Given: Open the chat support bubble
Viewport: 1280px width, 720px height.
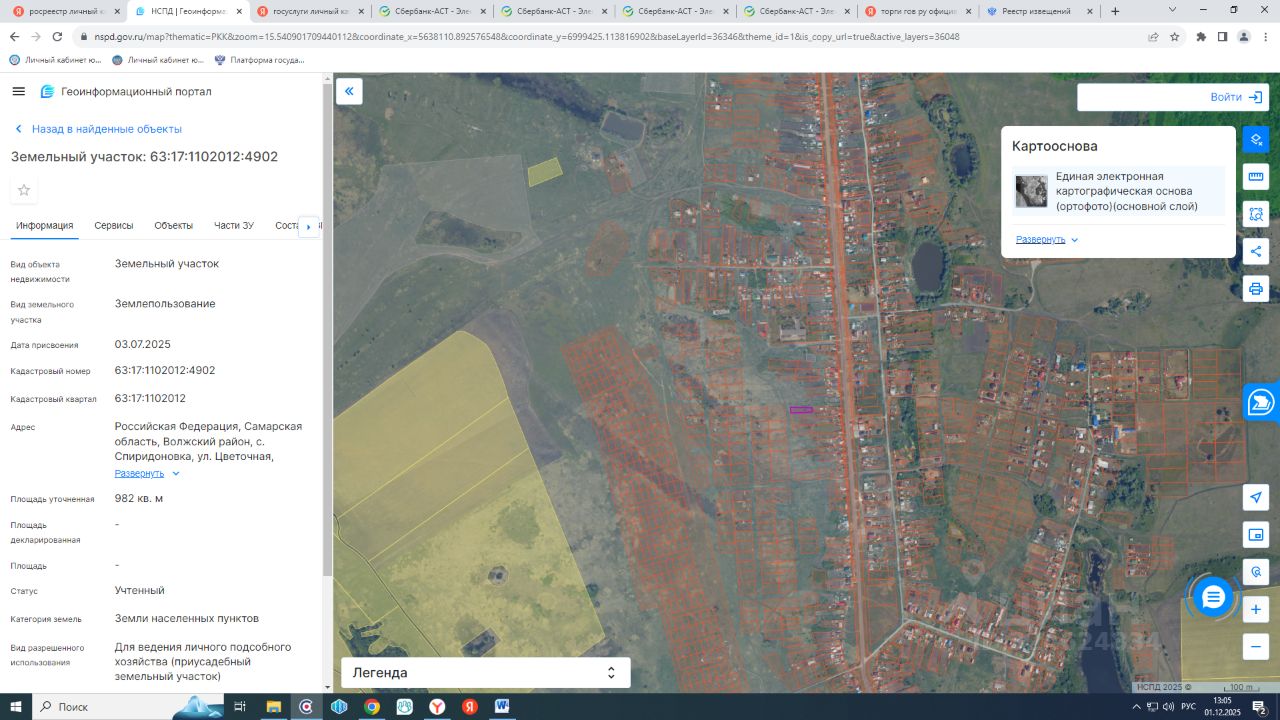Looking at the screenshot, I should point(1213,598).
